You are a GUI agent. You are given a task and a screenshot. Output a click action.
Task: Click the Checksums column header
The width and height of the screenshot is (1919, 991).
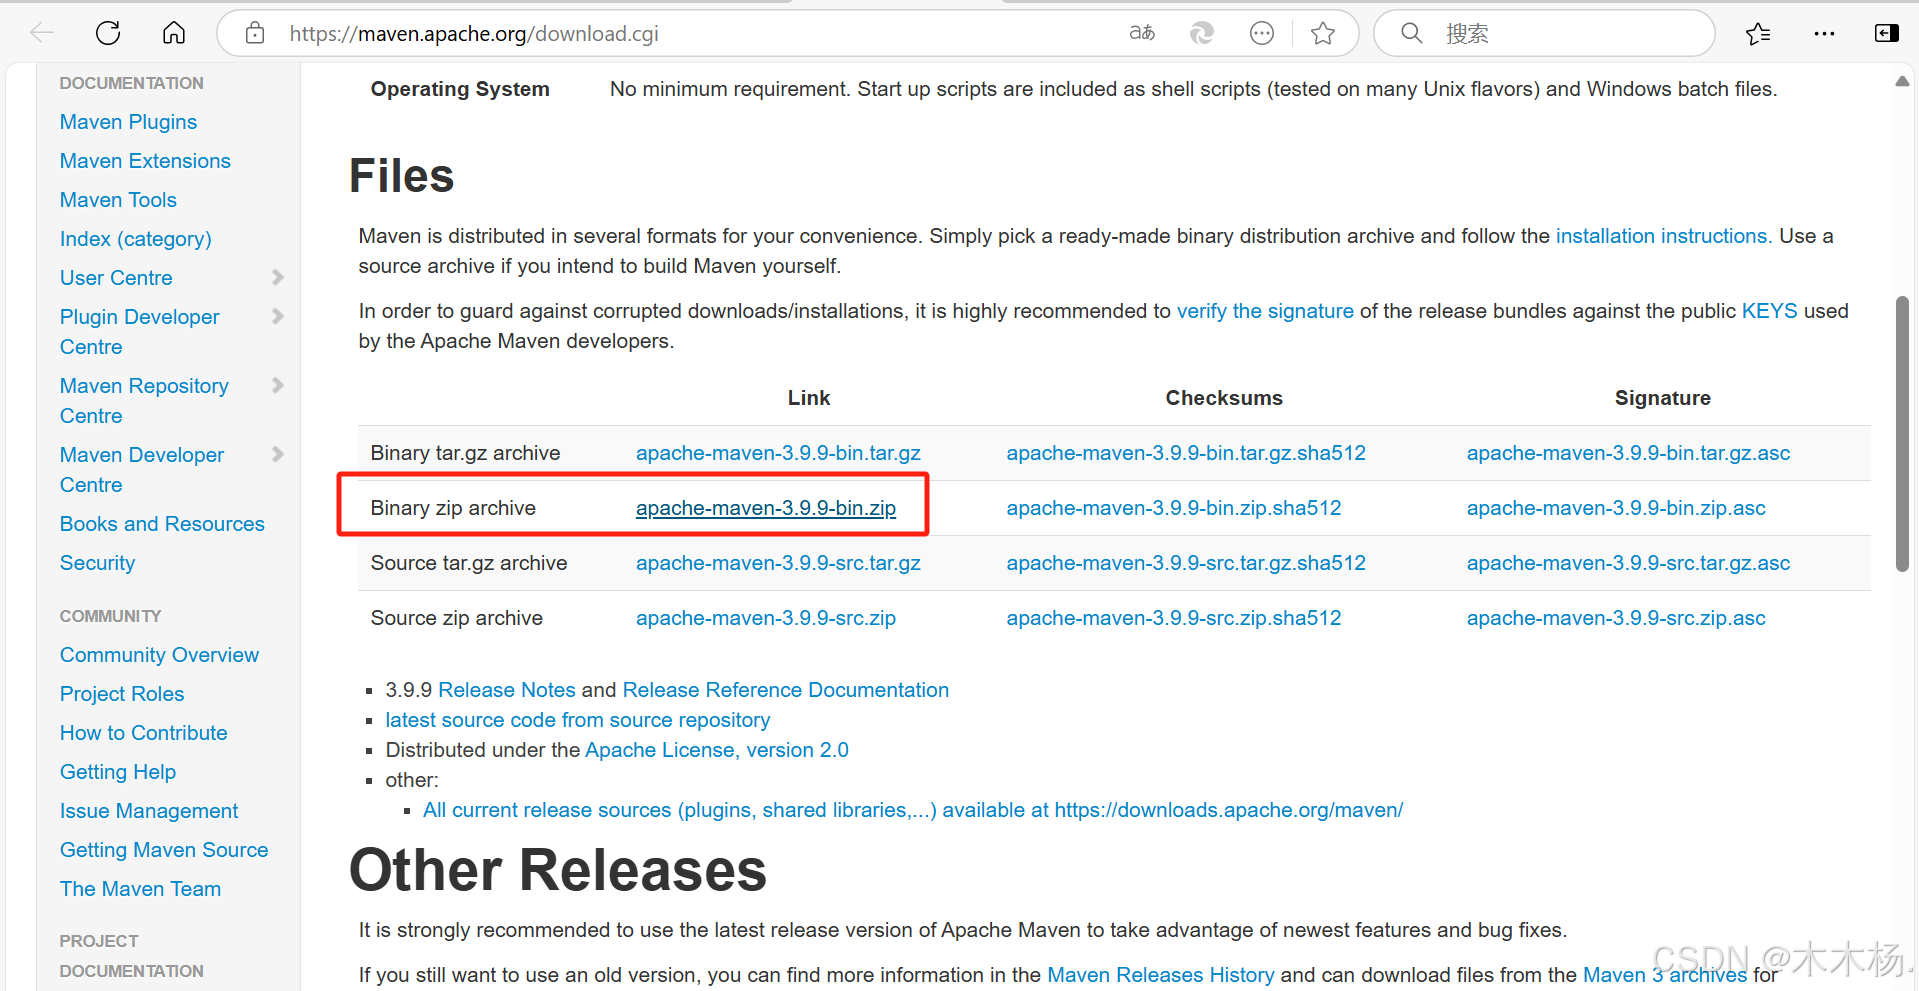pos(1224,398)
